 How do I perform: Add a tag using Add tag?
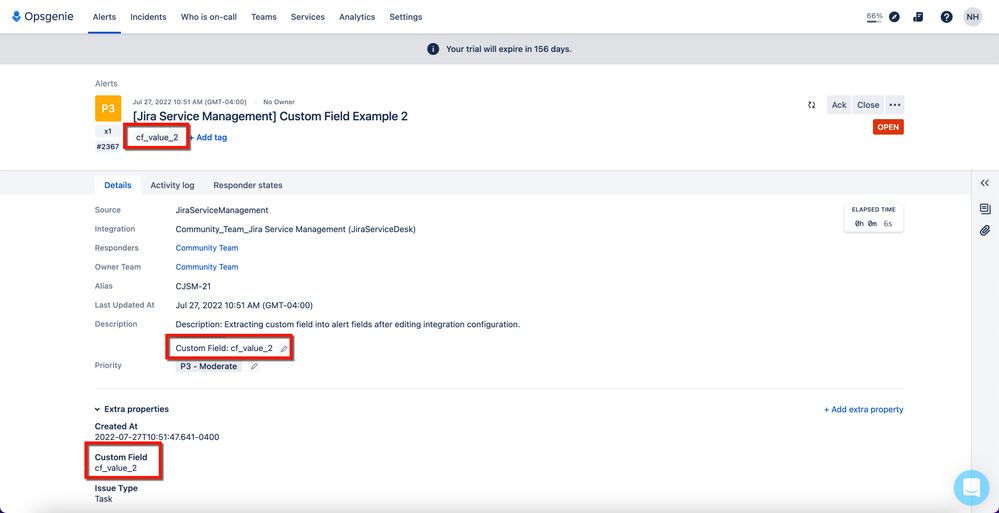[x=208, y=137]
